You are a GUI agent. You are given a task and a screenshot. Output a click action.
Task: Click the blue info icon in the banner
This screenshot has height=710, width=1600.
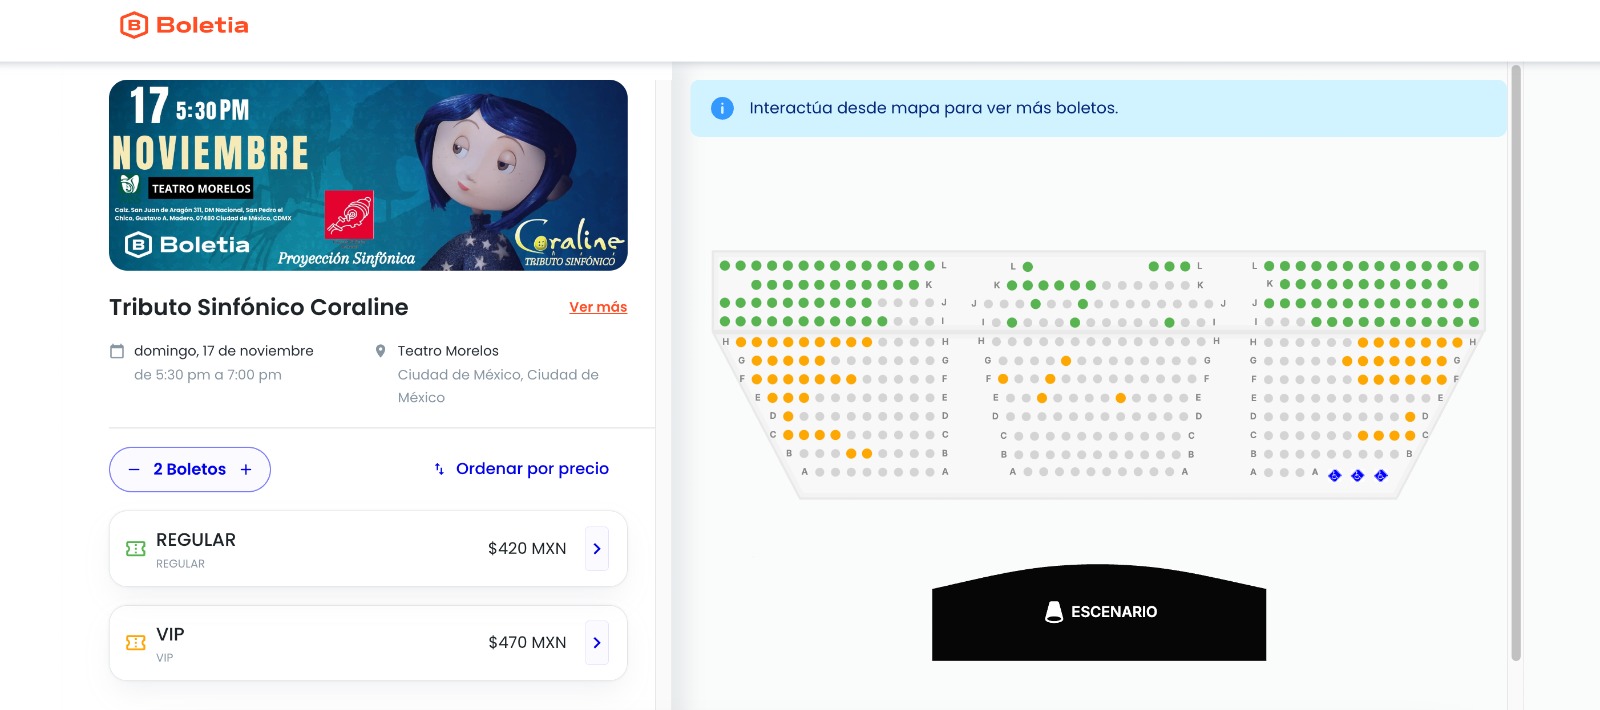coord(722,108)
